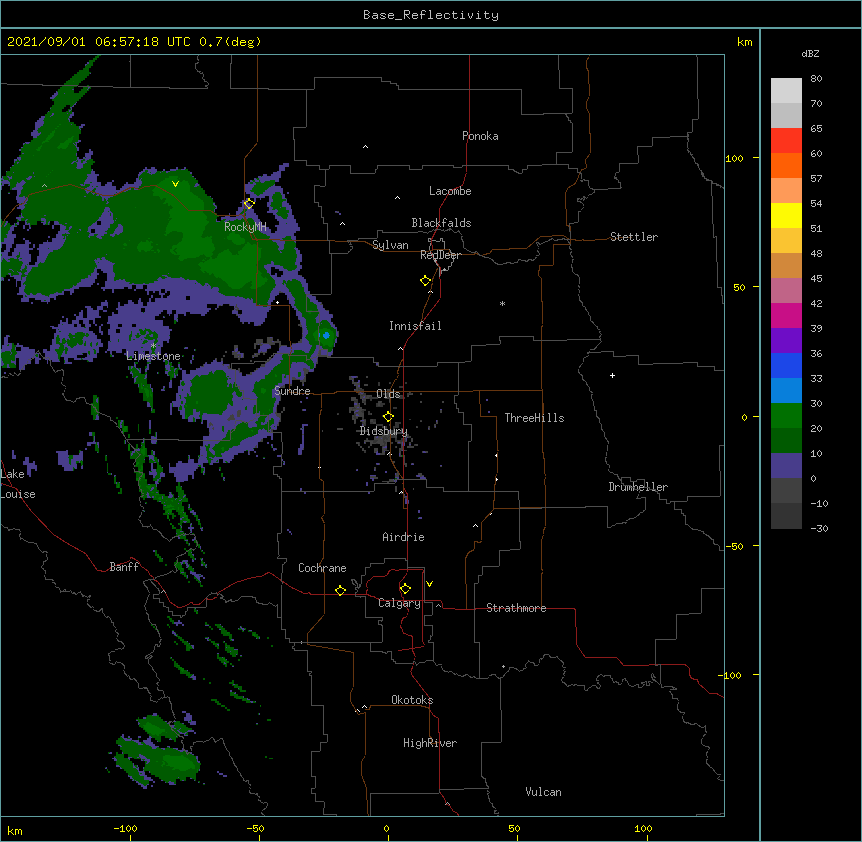Select the red 65 dBZ color swatch
862x842 pixels.
click(x=786, y=141)
